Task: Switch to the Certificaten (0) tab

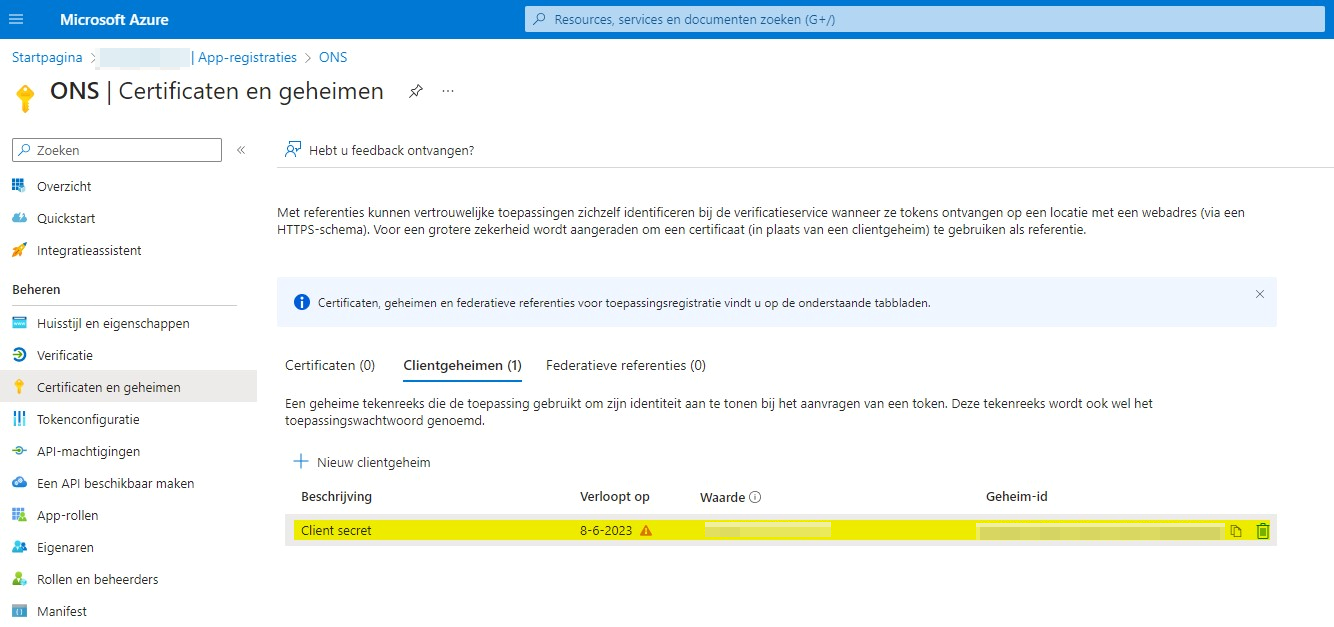Action: coord(330,365)
